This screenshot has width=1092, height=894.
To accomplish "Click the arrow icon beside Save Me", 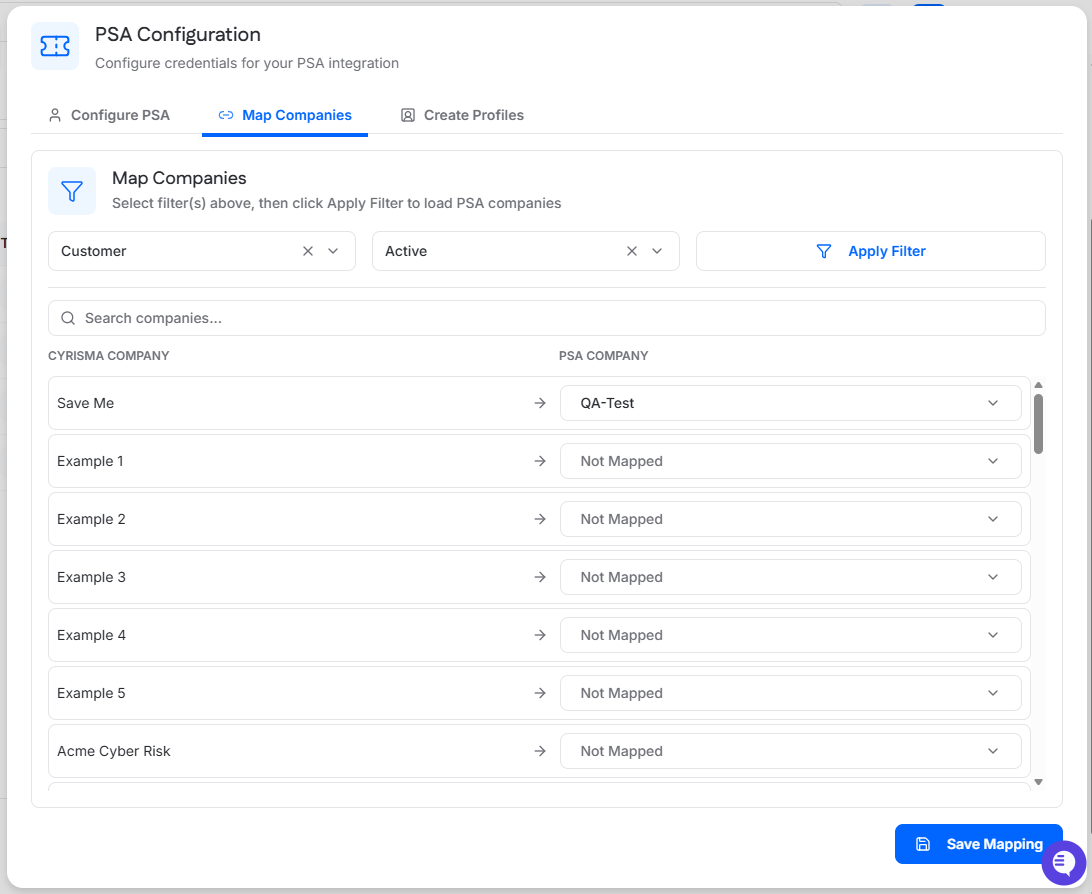I will pos(540,403).
